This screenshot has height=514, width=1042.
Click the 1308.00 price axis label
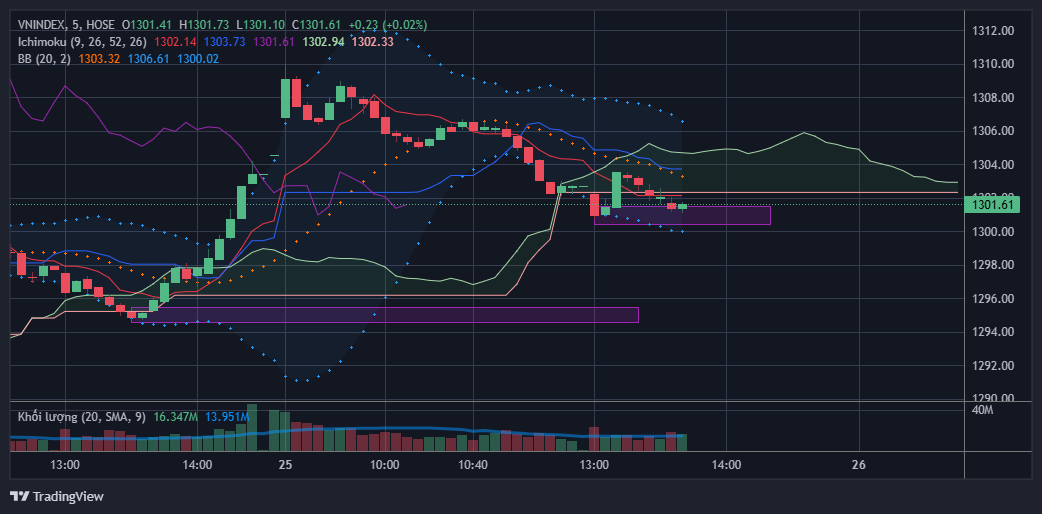[993, 98]
